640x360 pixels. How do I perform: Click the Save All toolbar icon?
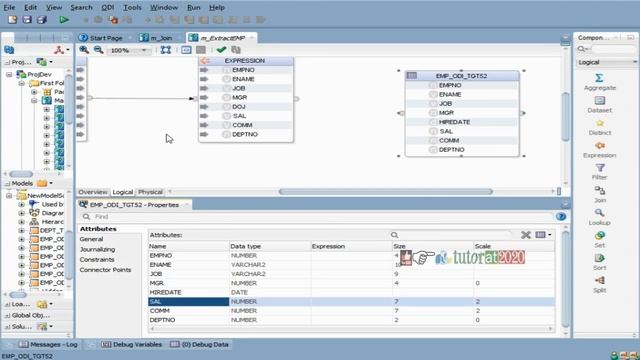click(42, 20)
